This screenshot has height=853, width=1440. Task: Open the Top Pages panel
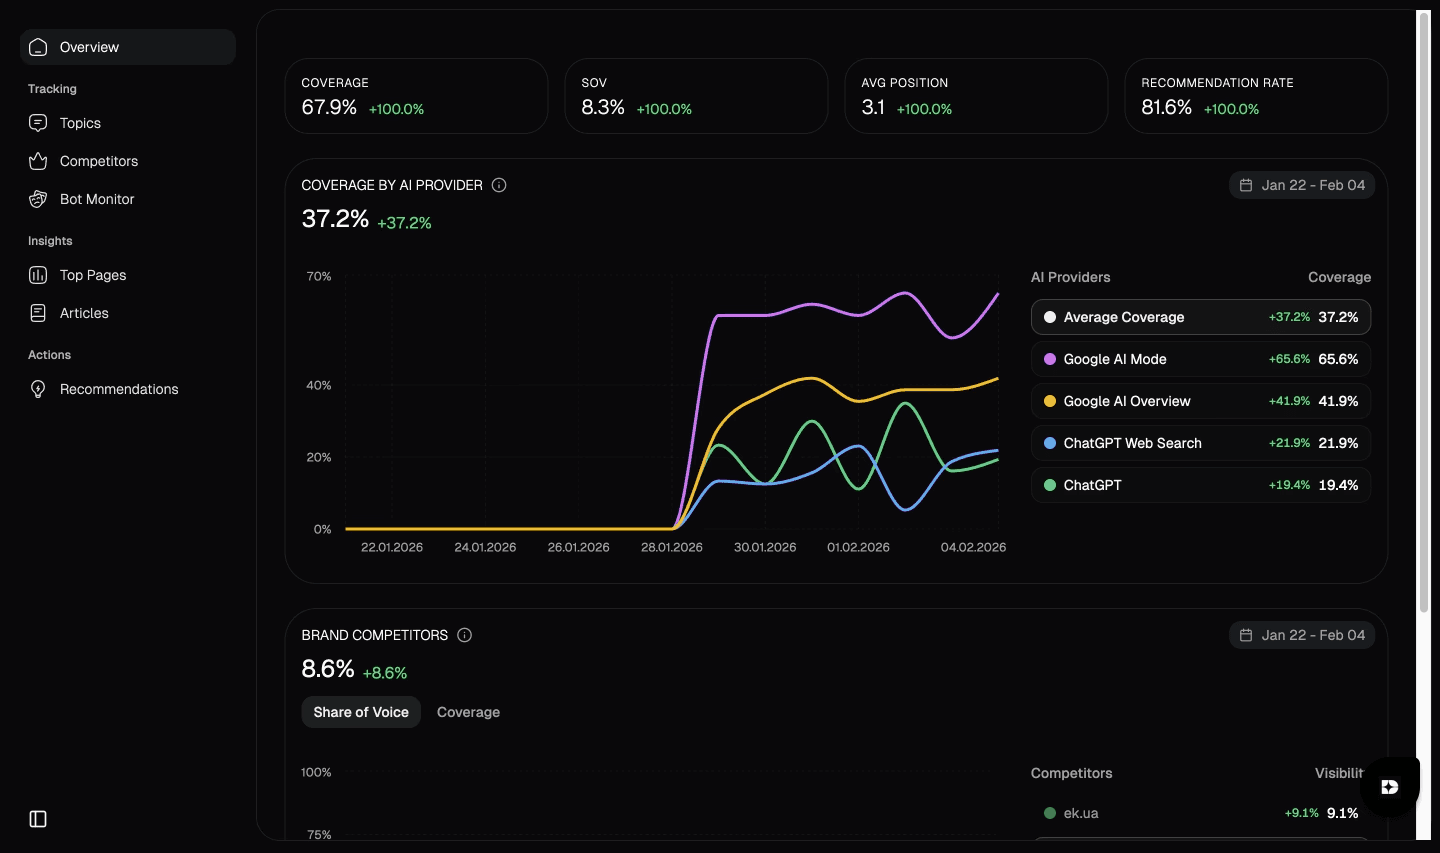[92, 275]
